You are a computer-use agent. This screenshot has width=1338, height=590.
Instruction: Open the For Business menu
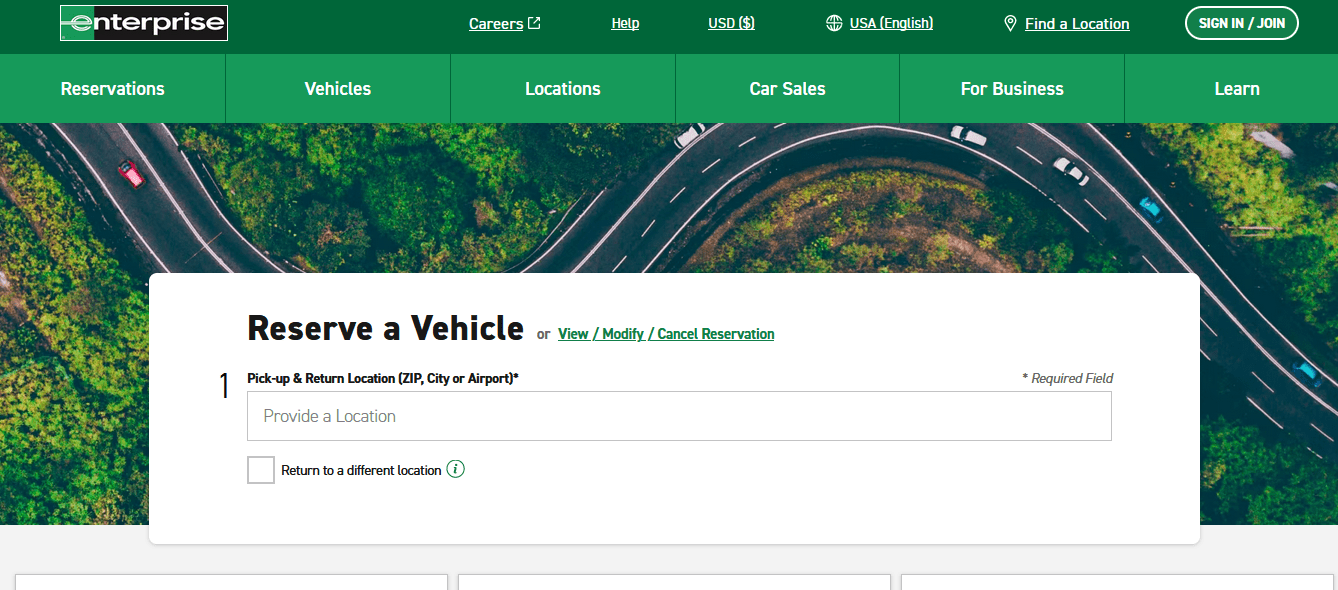pos(1012,88)
